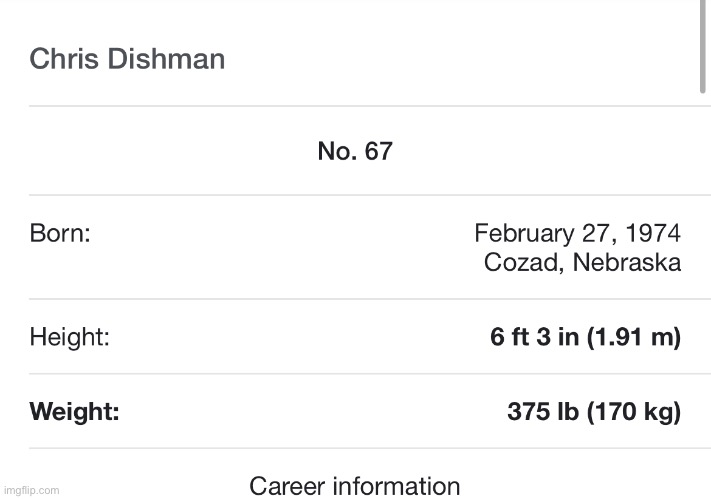Click the imgflip.com watermark

coord(31,490)
